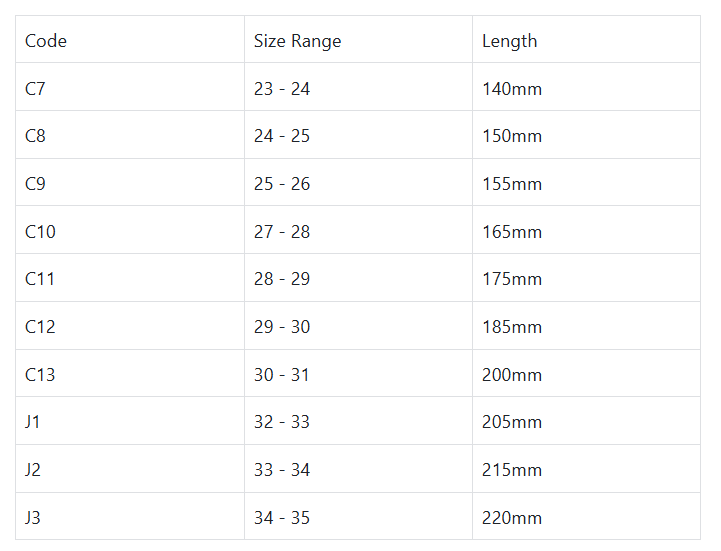Click the 185mm length cell

512,327
